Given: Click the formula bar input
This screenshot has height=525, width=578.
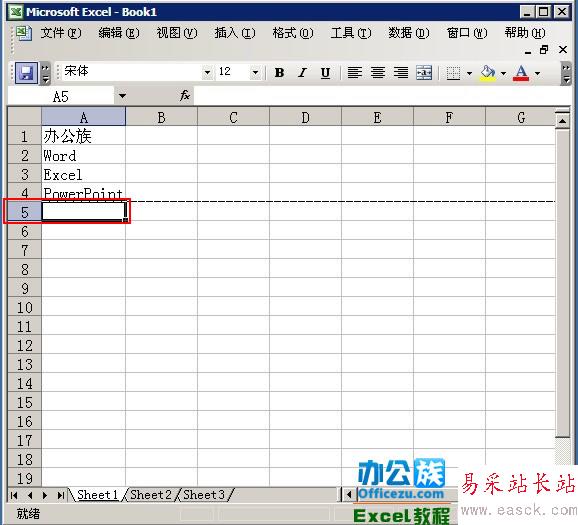Looking at the screenshot, I should 382,96.
